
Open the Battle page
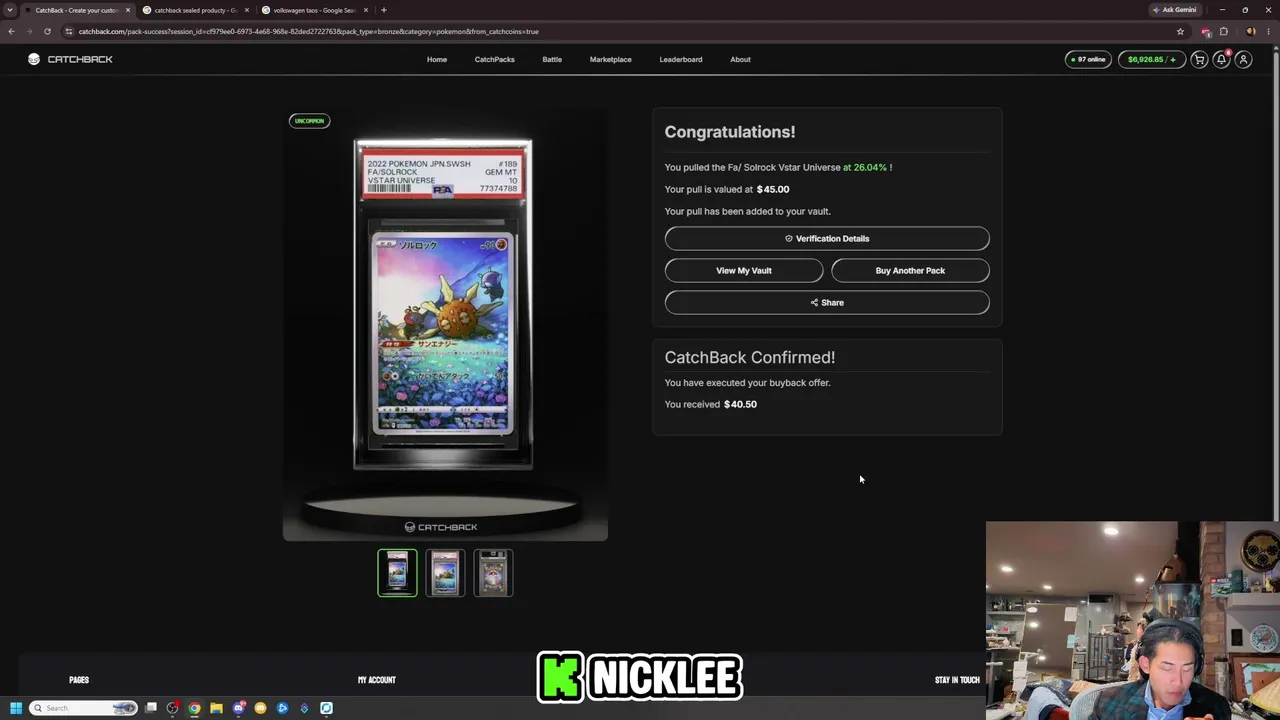point(552,59)
